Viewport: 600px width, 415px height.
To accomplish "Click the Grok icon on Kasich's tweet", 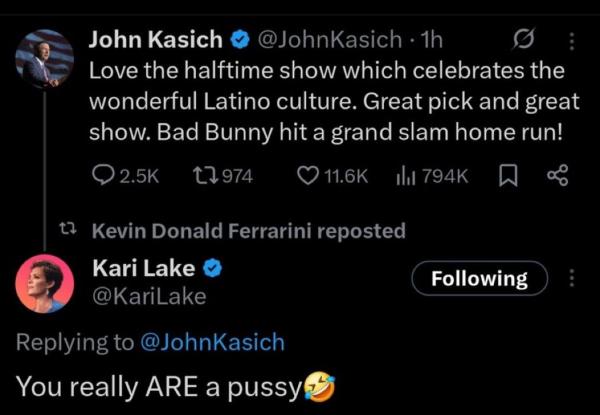I will pyautogui.click(x=519, y=42).
